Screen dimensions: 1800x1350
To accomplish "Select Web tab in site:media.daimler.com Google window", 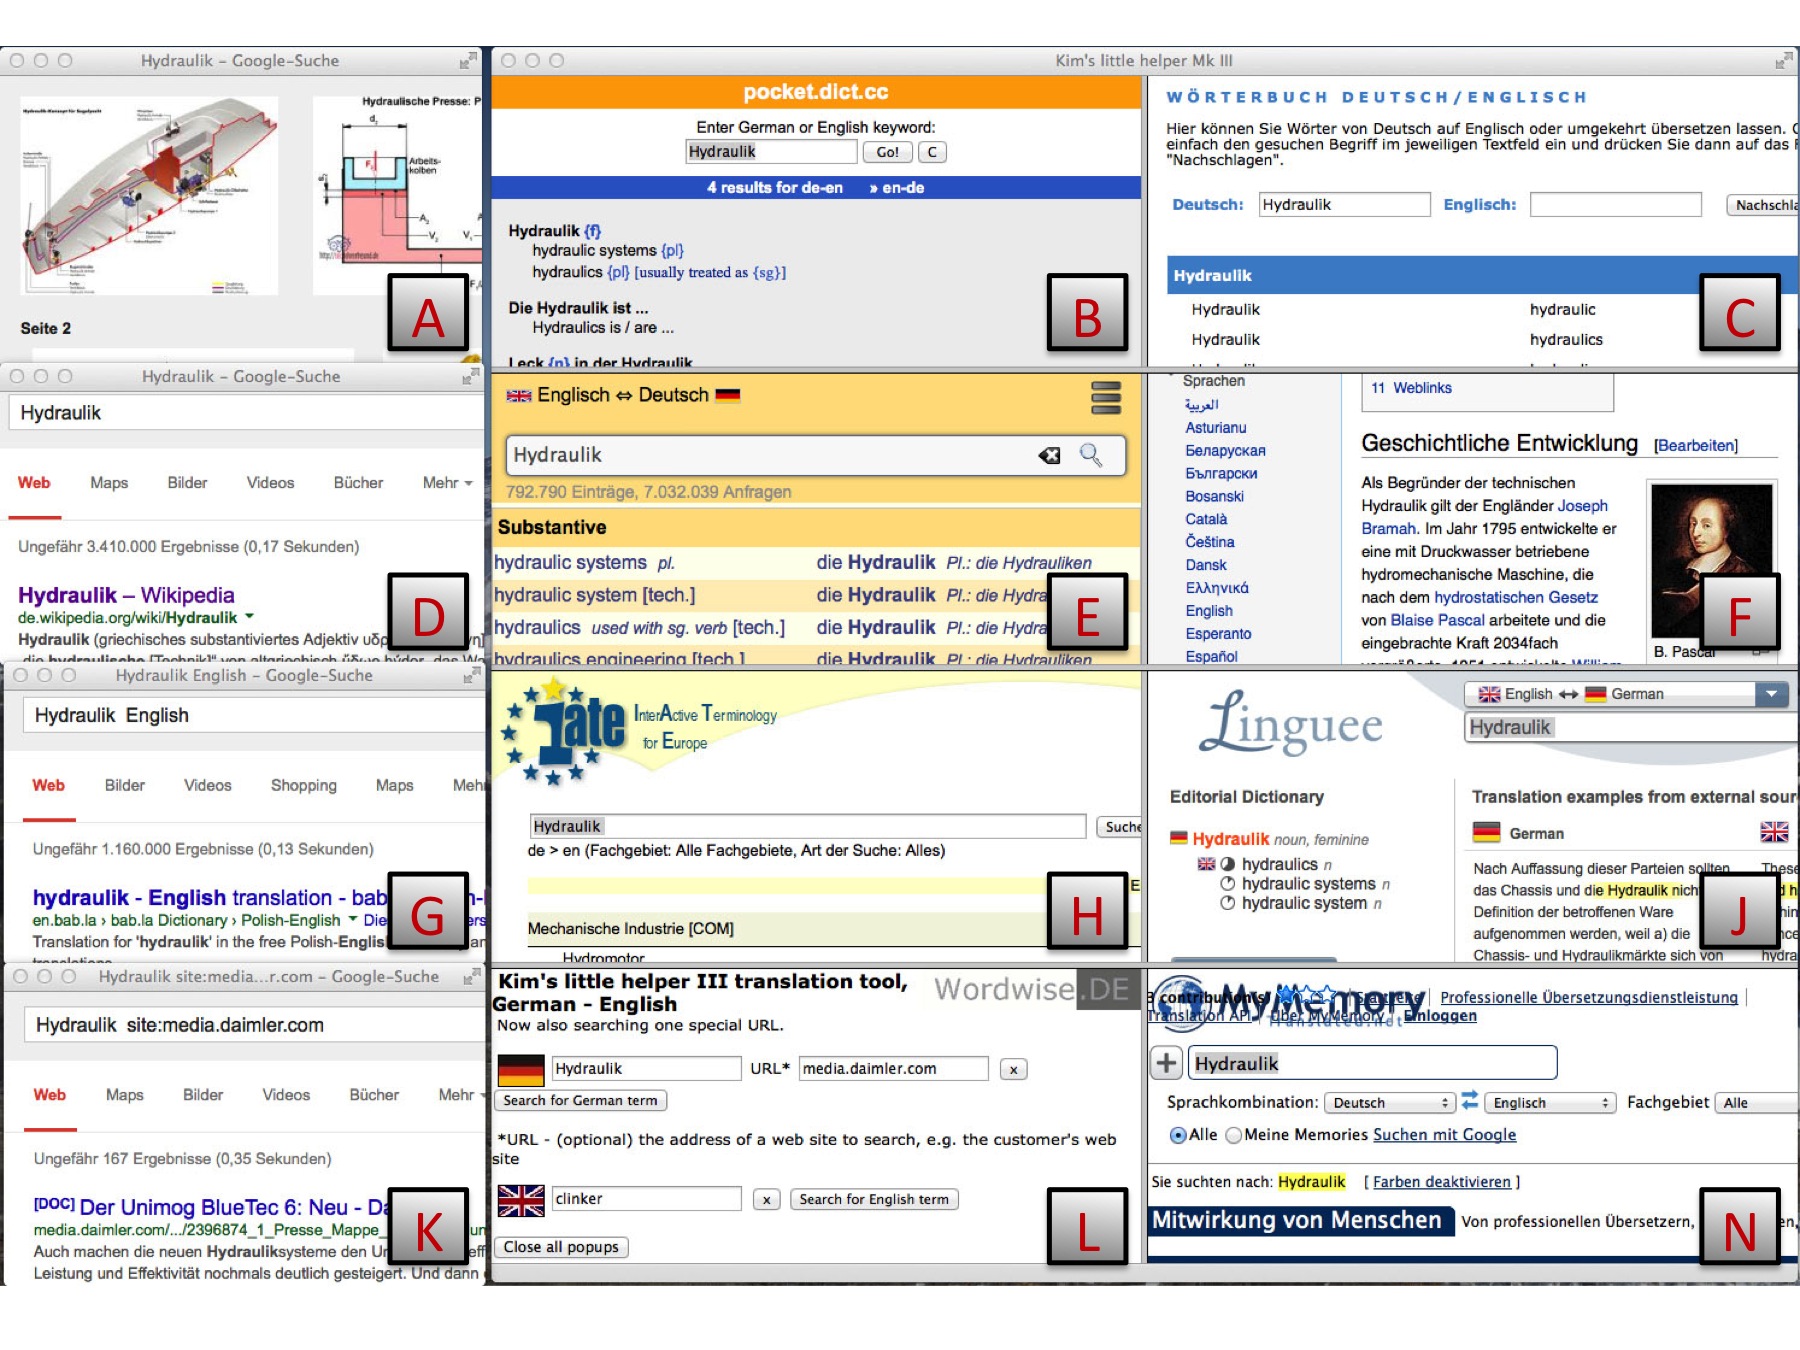I will 49,1095.
